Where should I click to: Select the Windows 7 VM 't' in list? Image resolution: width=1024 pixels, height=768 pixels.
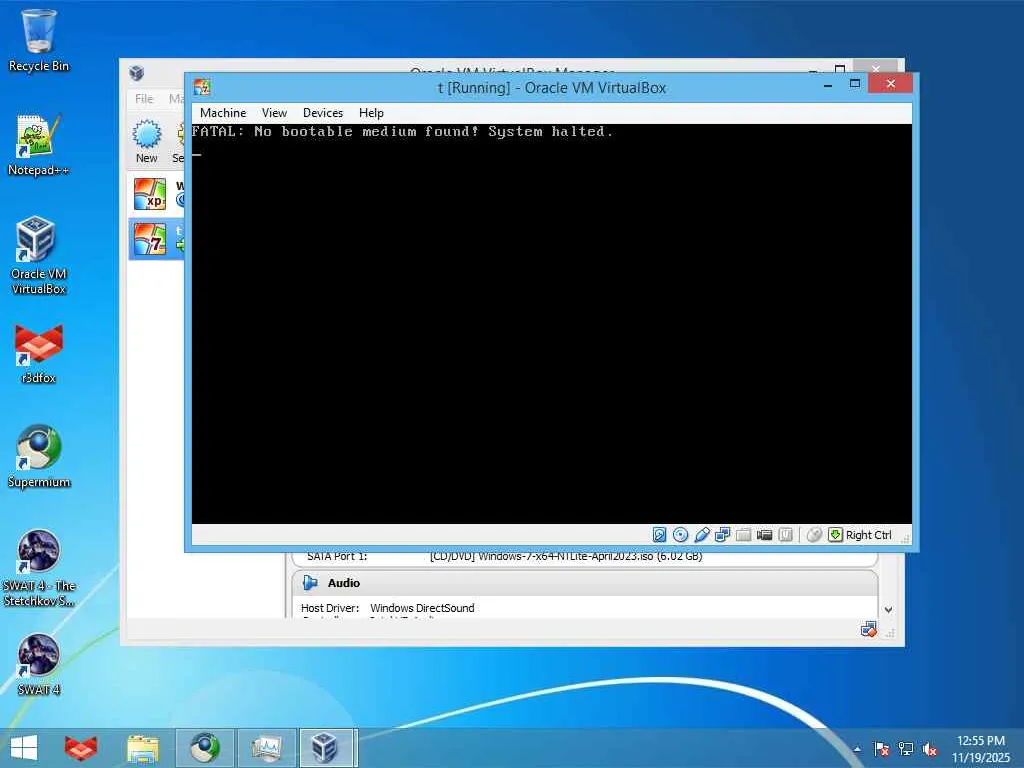point(157,239)
